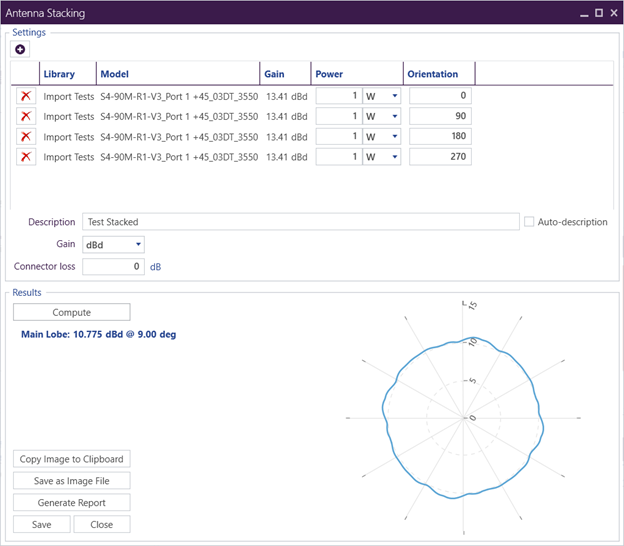Click the Compute button
Screen dimensions: 624x546
pyautogui.click(x=72, y=312)
